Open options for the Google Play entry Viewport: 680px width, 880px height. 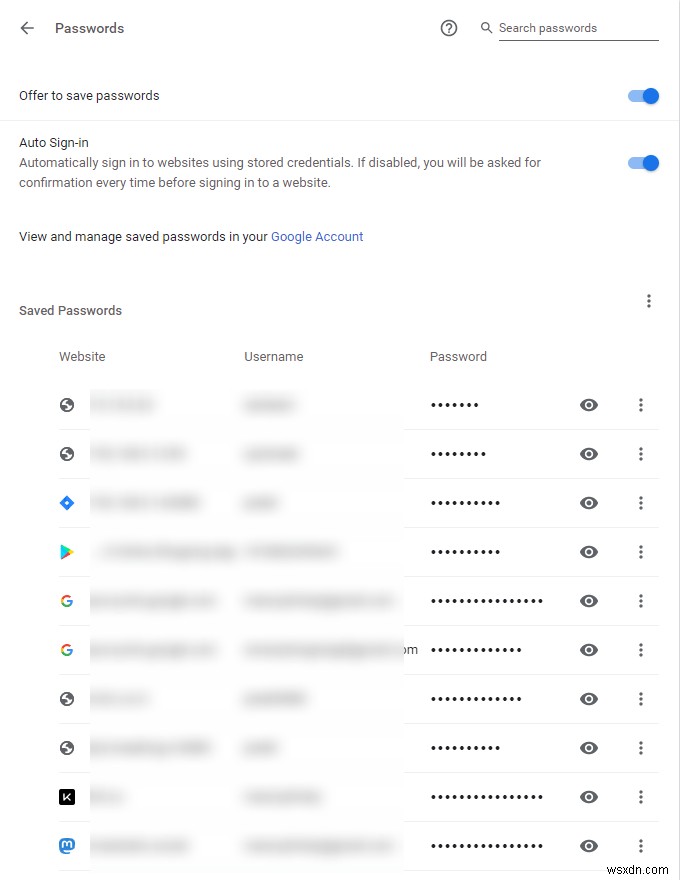click(x=641, y=551)
